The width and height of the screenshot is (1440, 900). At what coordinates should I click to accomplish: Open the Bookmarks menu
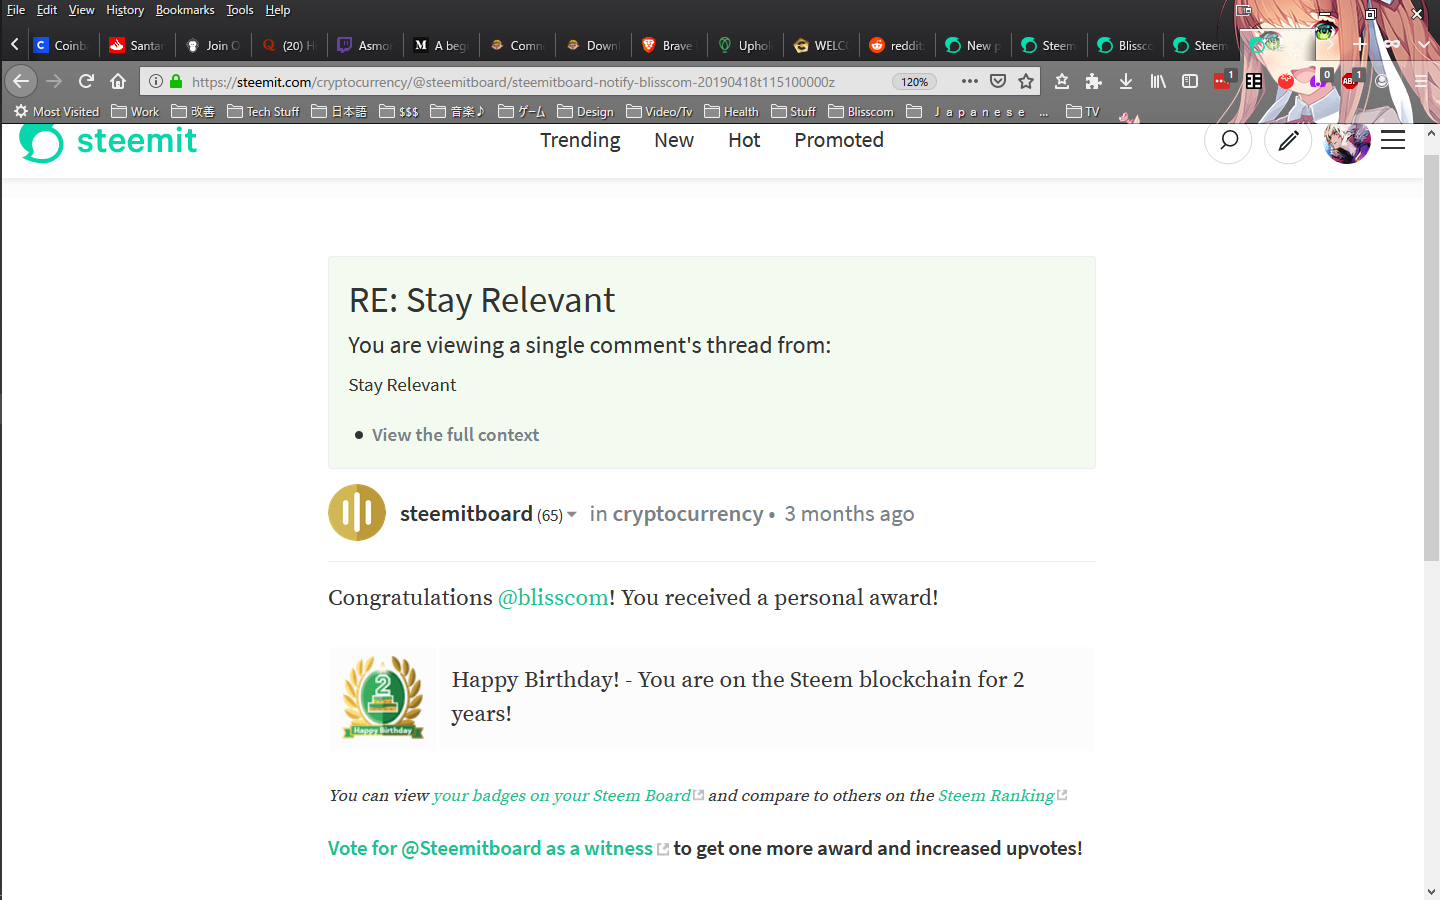pyautogui.click(x=185, y=10)
